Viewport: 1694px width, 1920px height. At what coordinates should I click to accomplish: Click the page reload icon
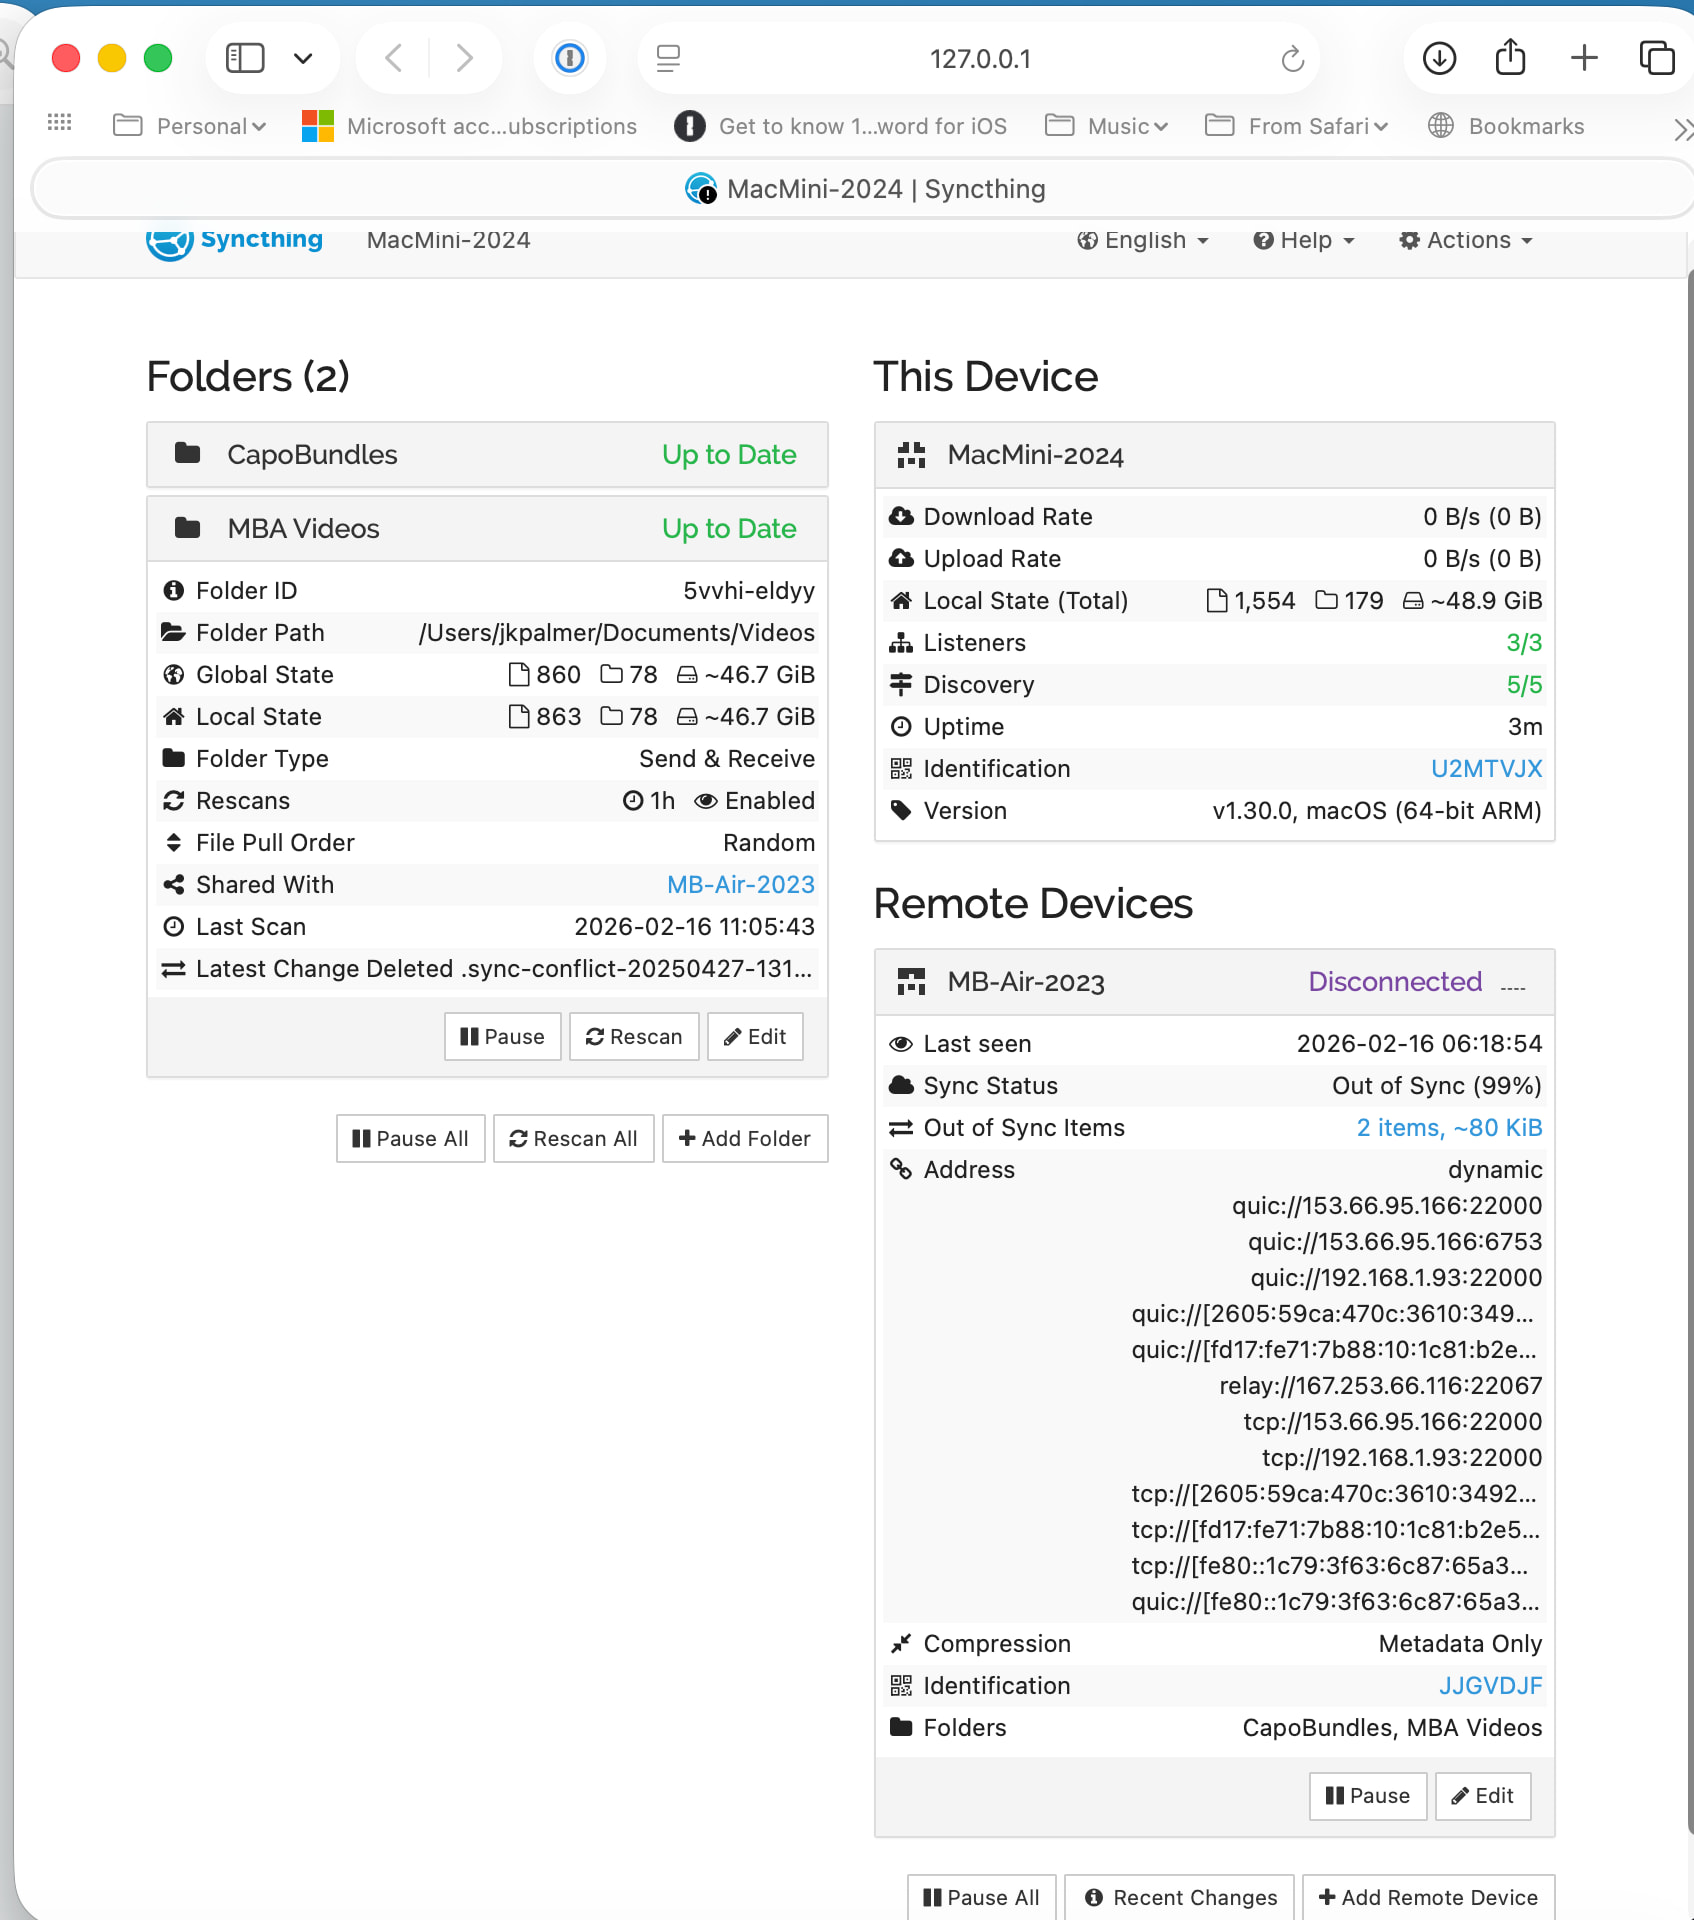(x=1292, y=60)
